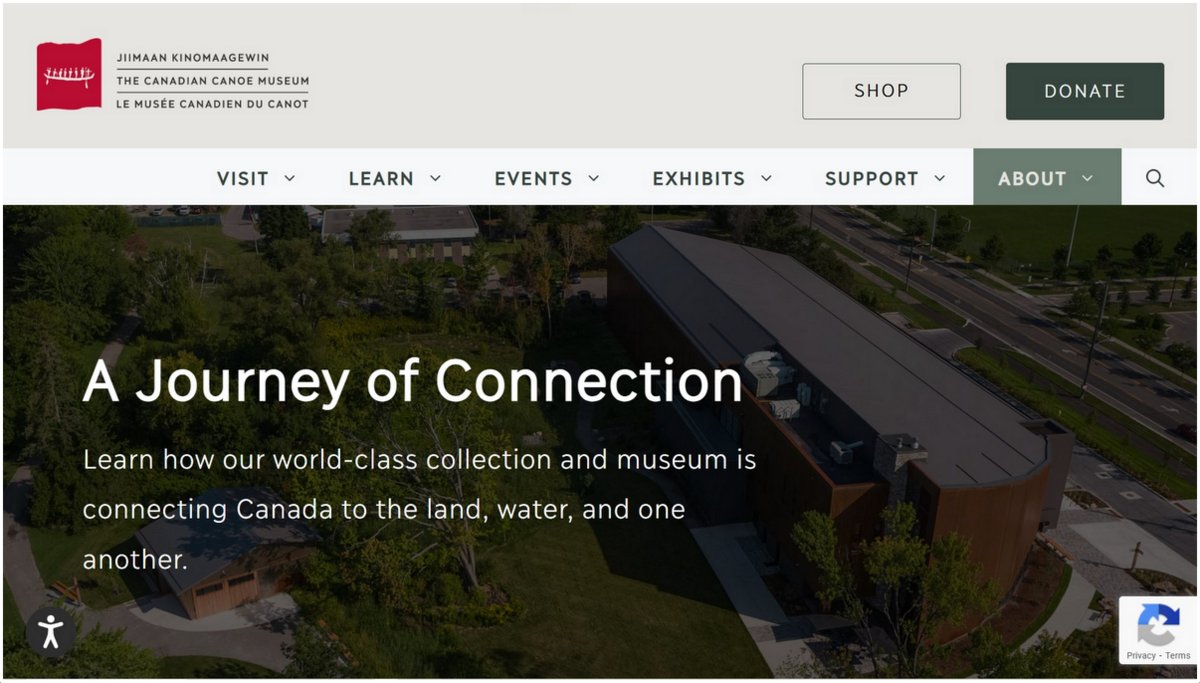Go to the About section
Screen dimensions: 1200x683
point(1032,179)
